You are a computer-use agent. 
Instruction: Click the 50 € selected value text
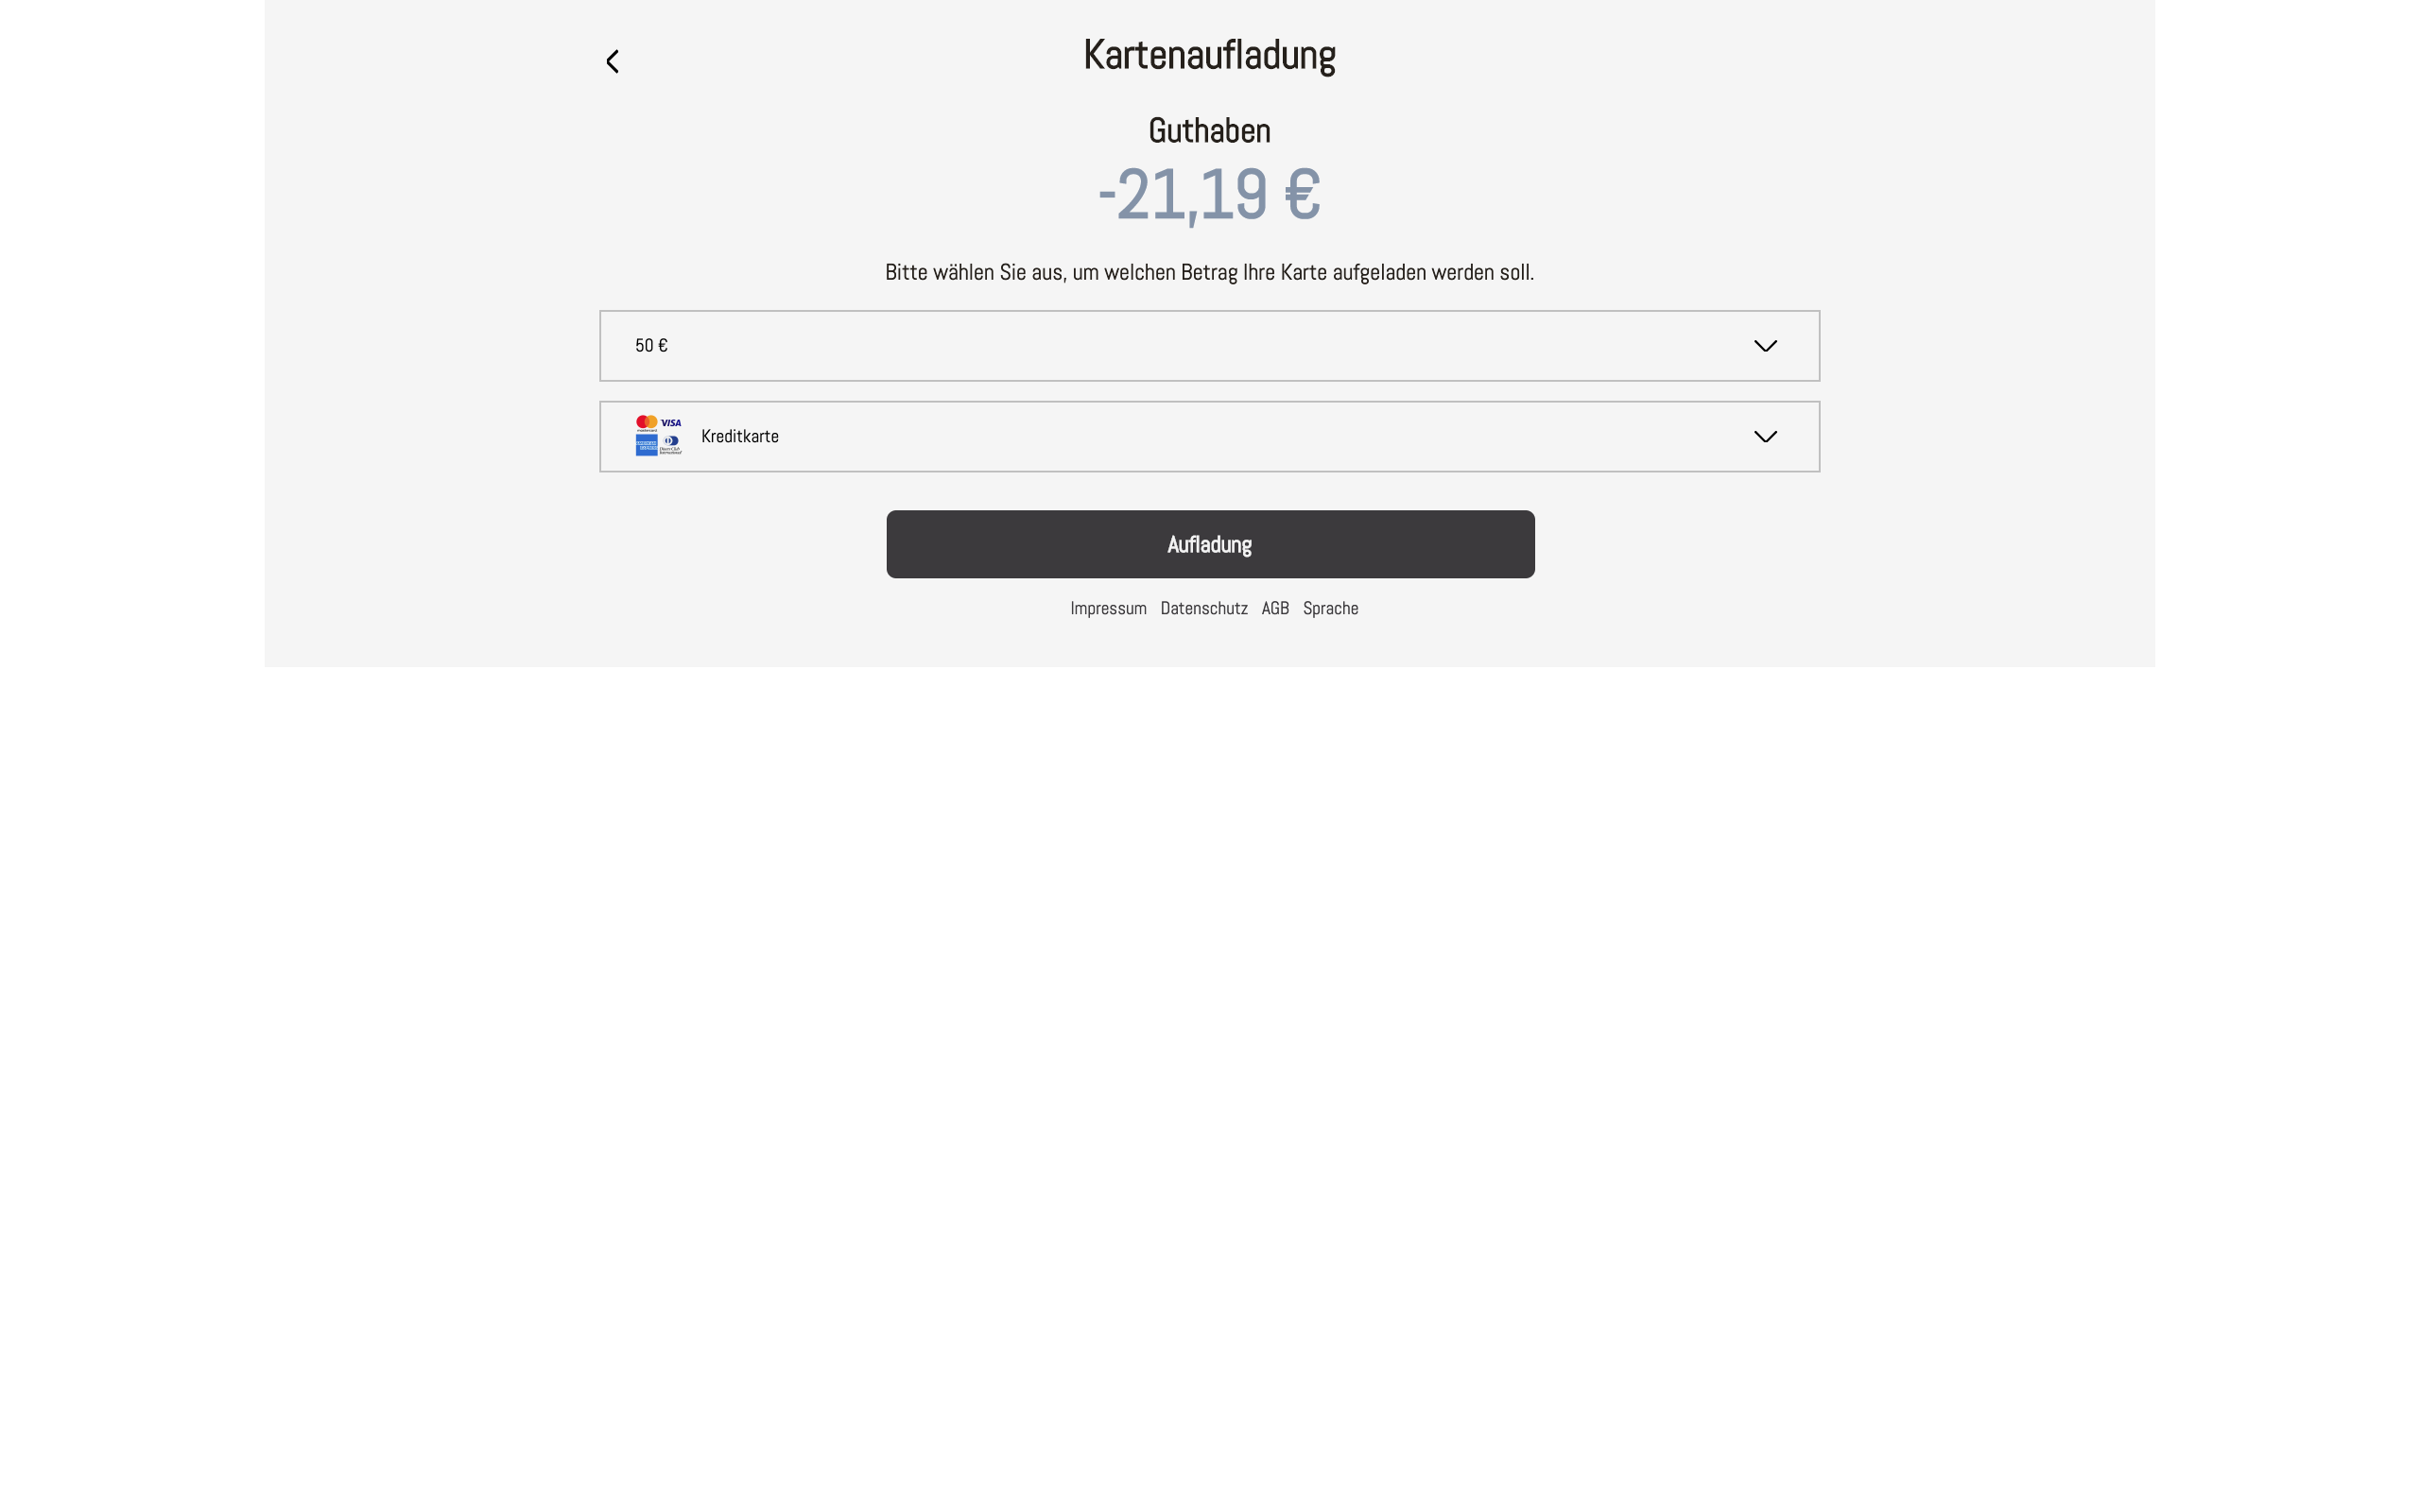(651, 346)
